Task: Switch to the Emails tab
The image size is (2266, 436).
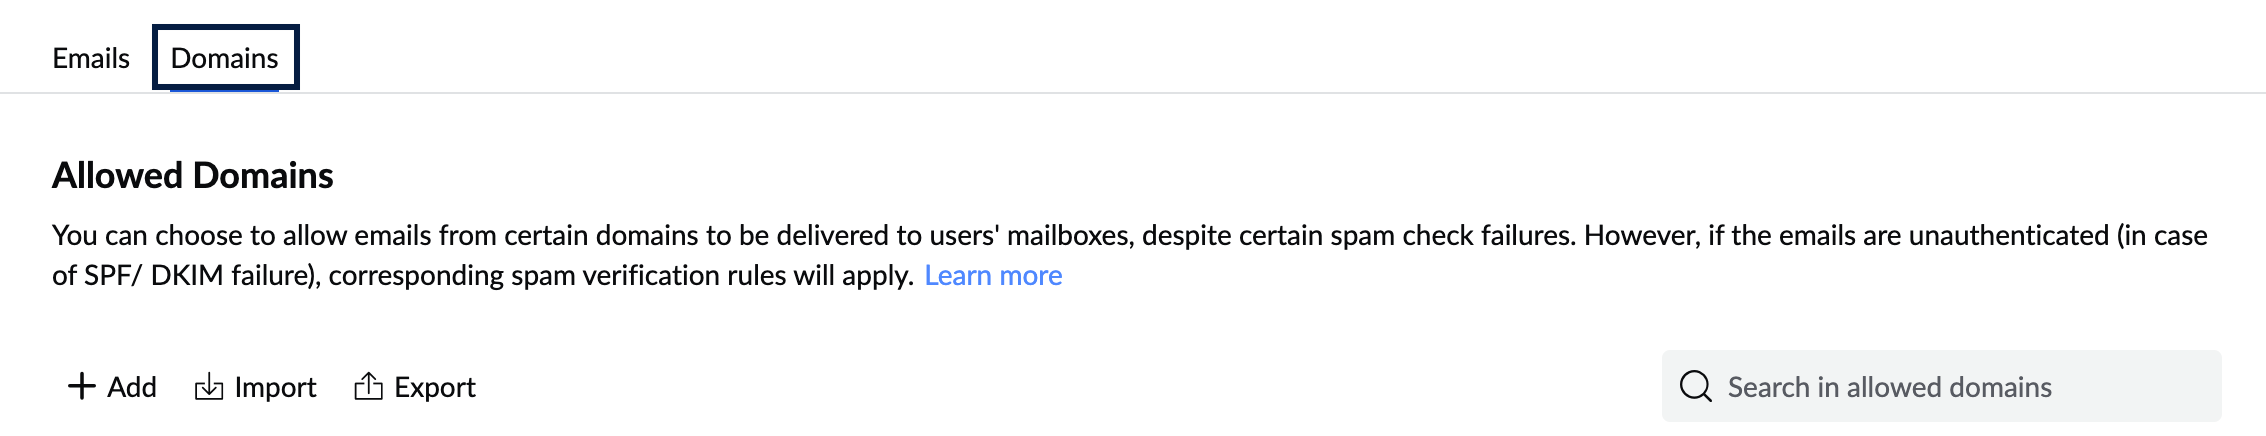Action: coord(91,58)
